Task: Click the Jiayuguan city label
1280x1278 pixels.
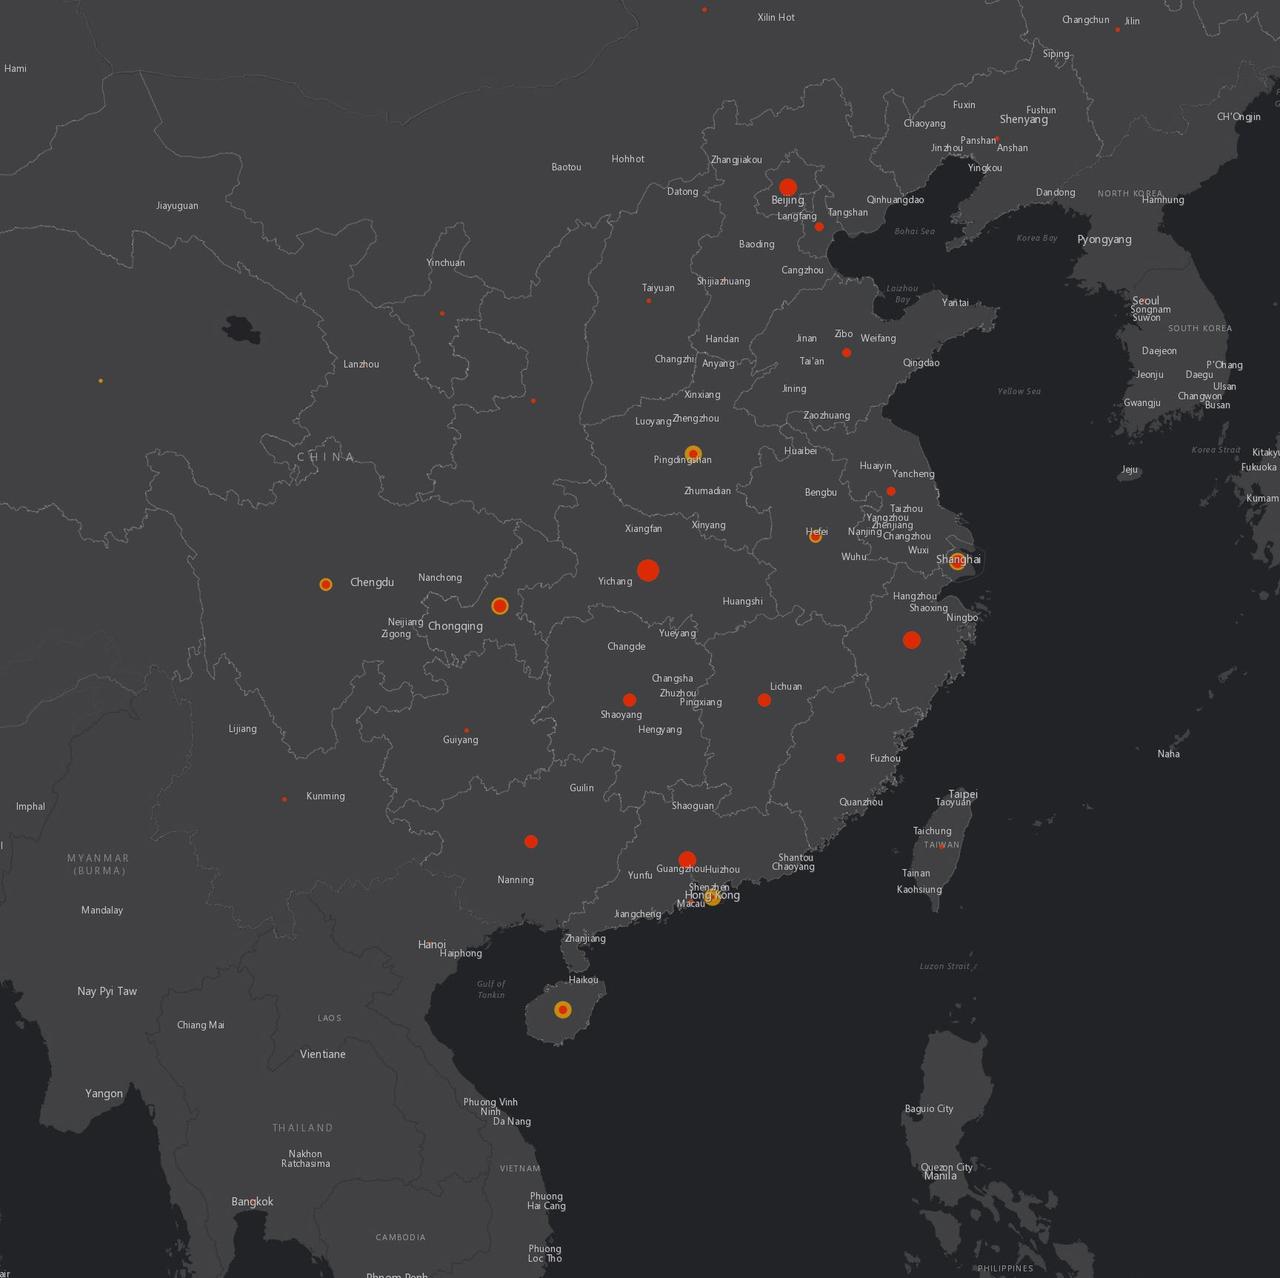Action: [177, 206]
